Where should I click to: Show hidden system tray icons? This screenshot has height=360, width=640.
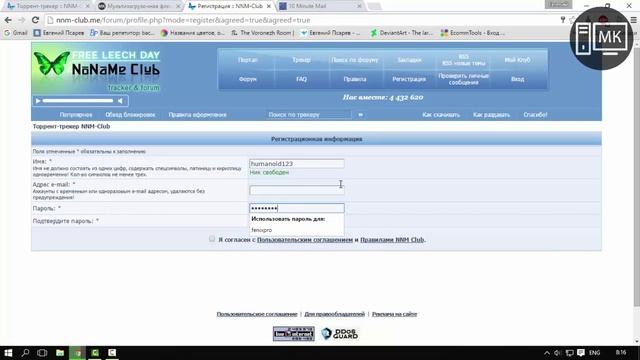tap(547, 353)
